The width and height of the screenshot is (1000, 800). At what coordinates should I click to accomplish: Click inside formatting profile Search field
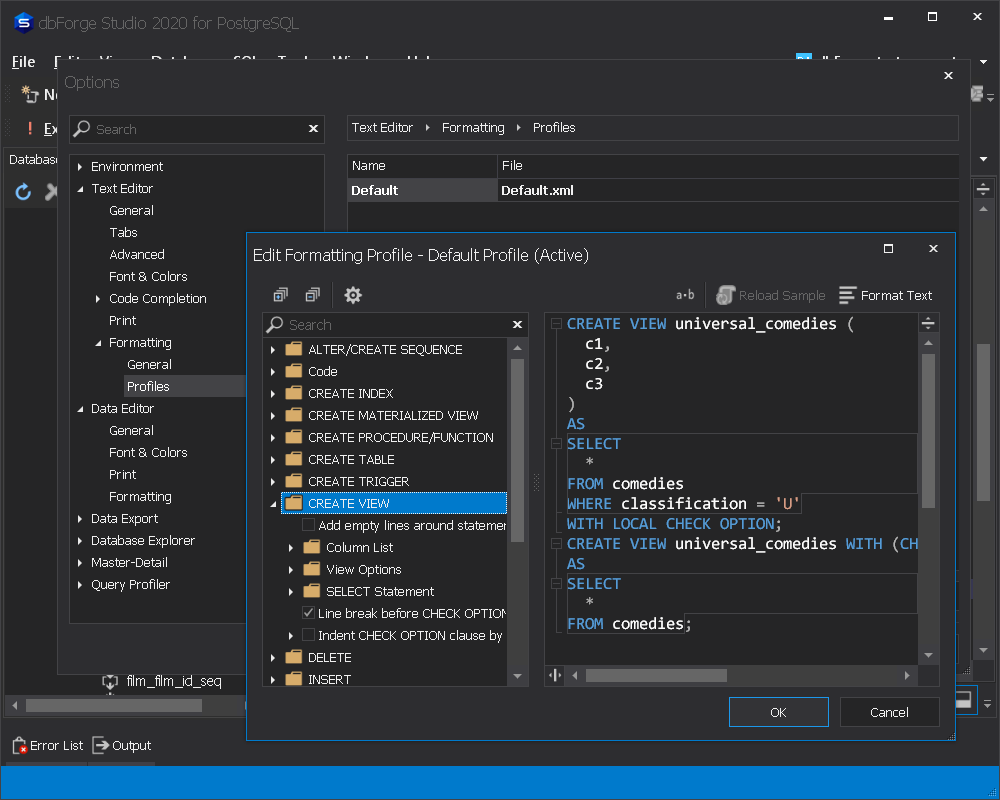[x=395, y=325]
